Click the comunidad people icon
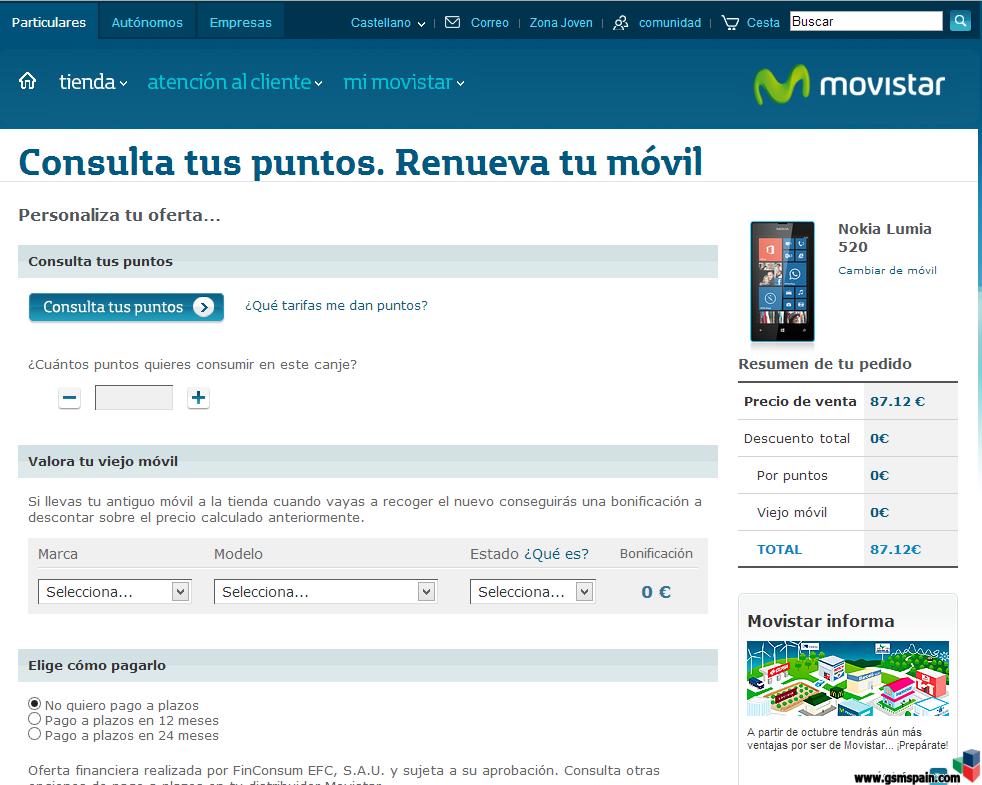The height and width of the screenshot is (785, 982). (x=620, y=23)
